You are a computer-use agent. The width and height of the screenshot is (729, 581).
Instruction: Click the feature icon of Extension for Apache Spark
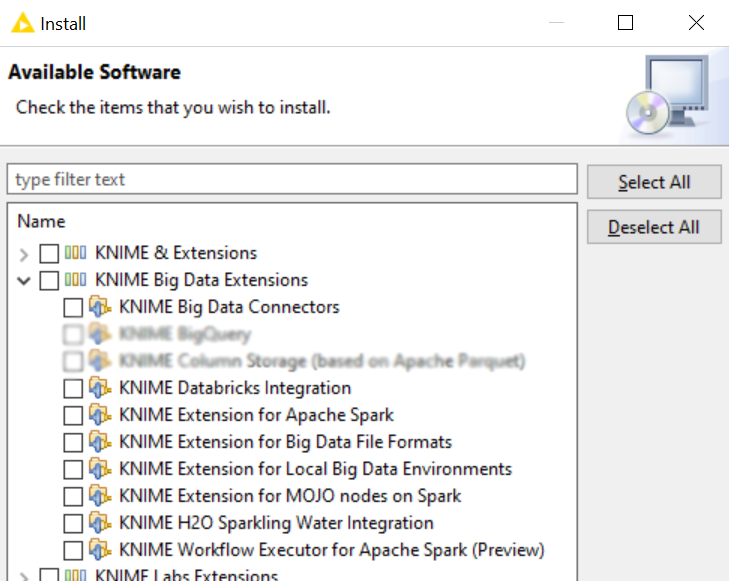[100, 415]
